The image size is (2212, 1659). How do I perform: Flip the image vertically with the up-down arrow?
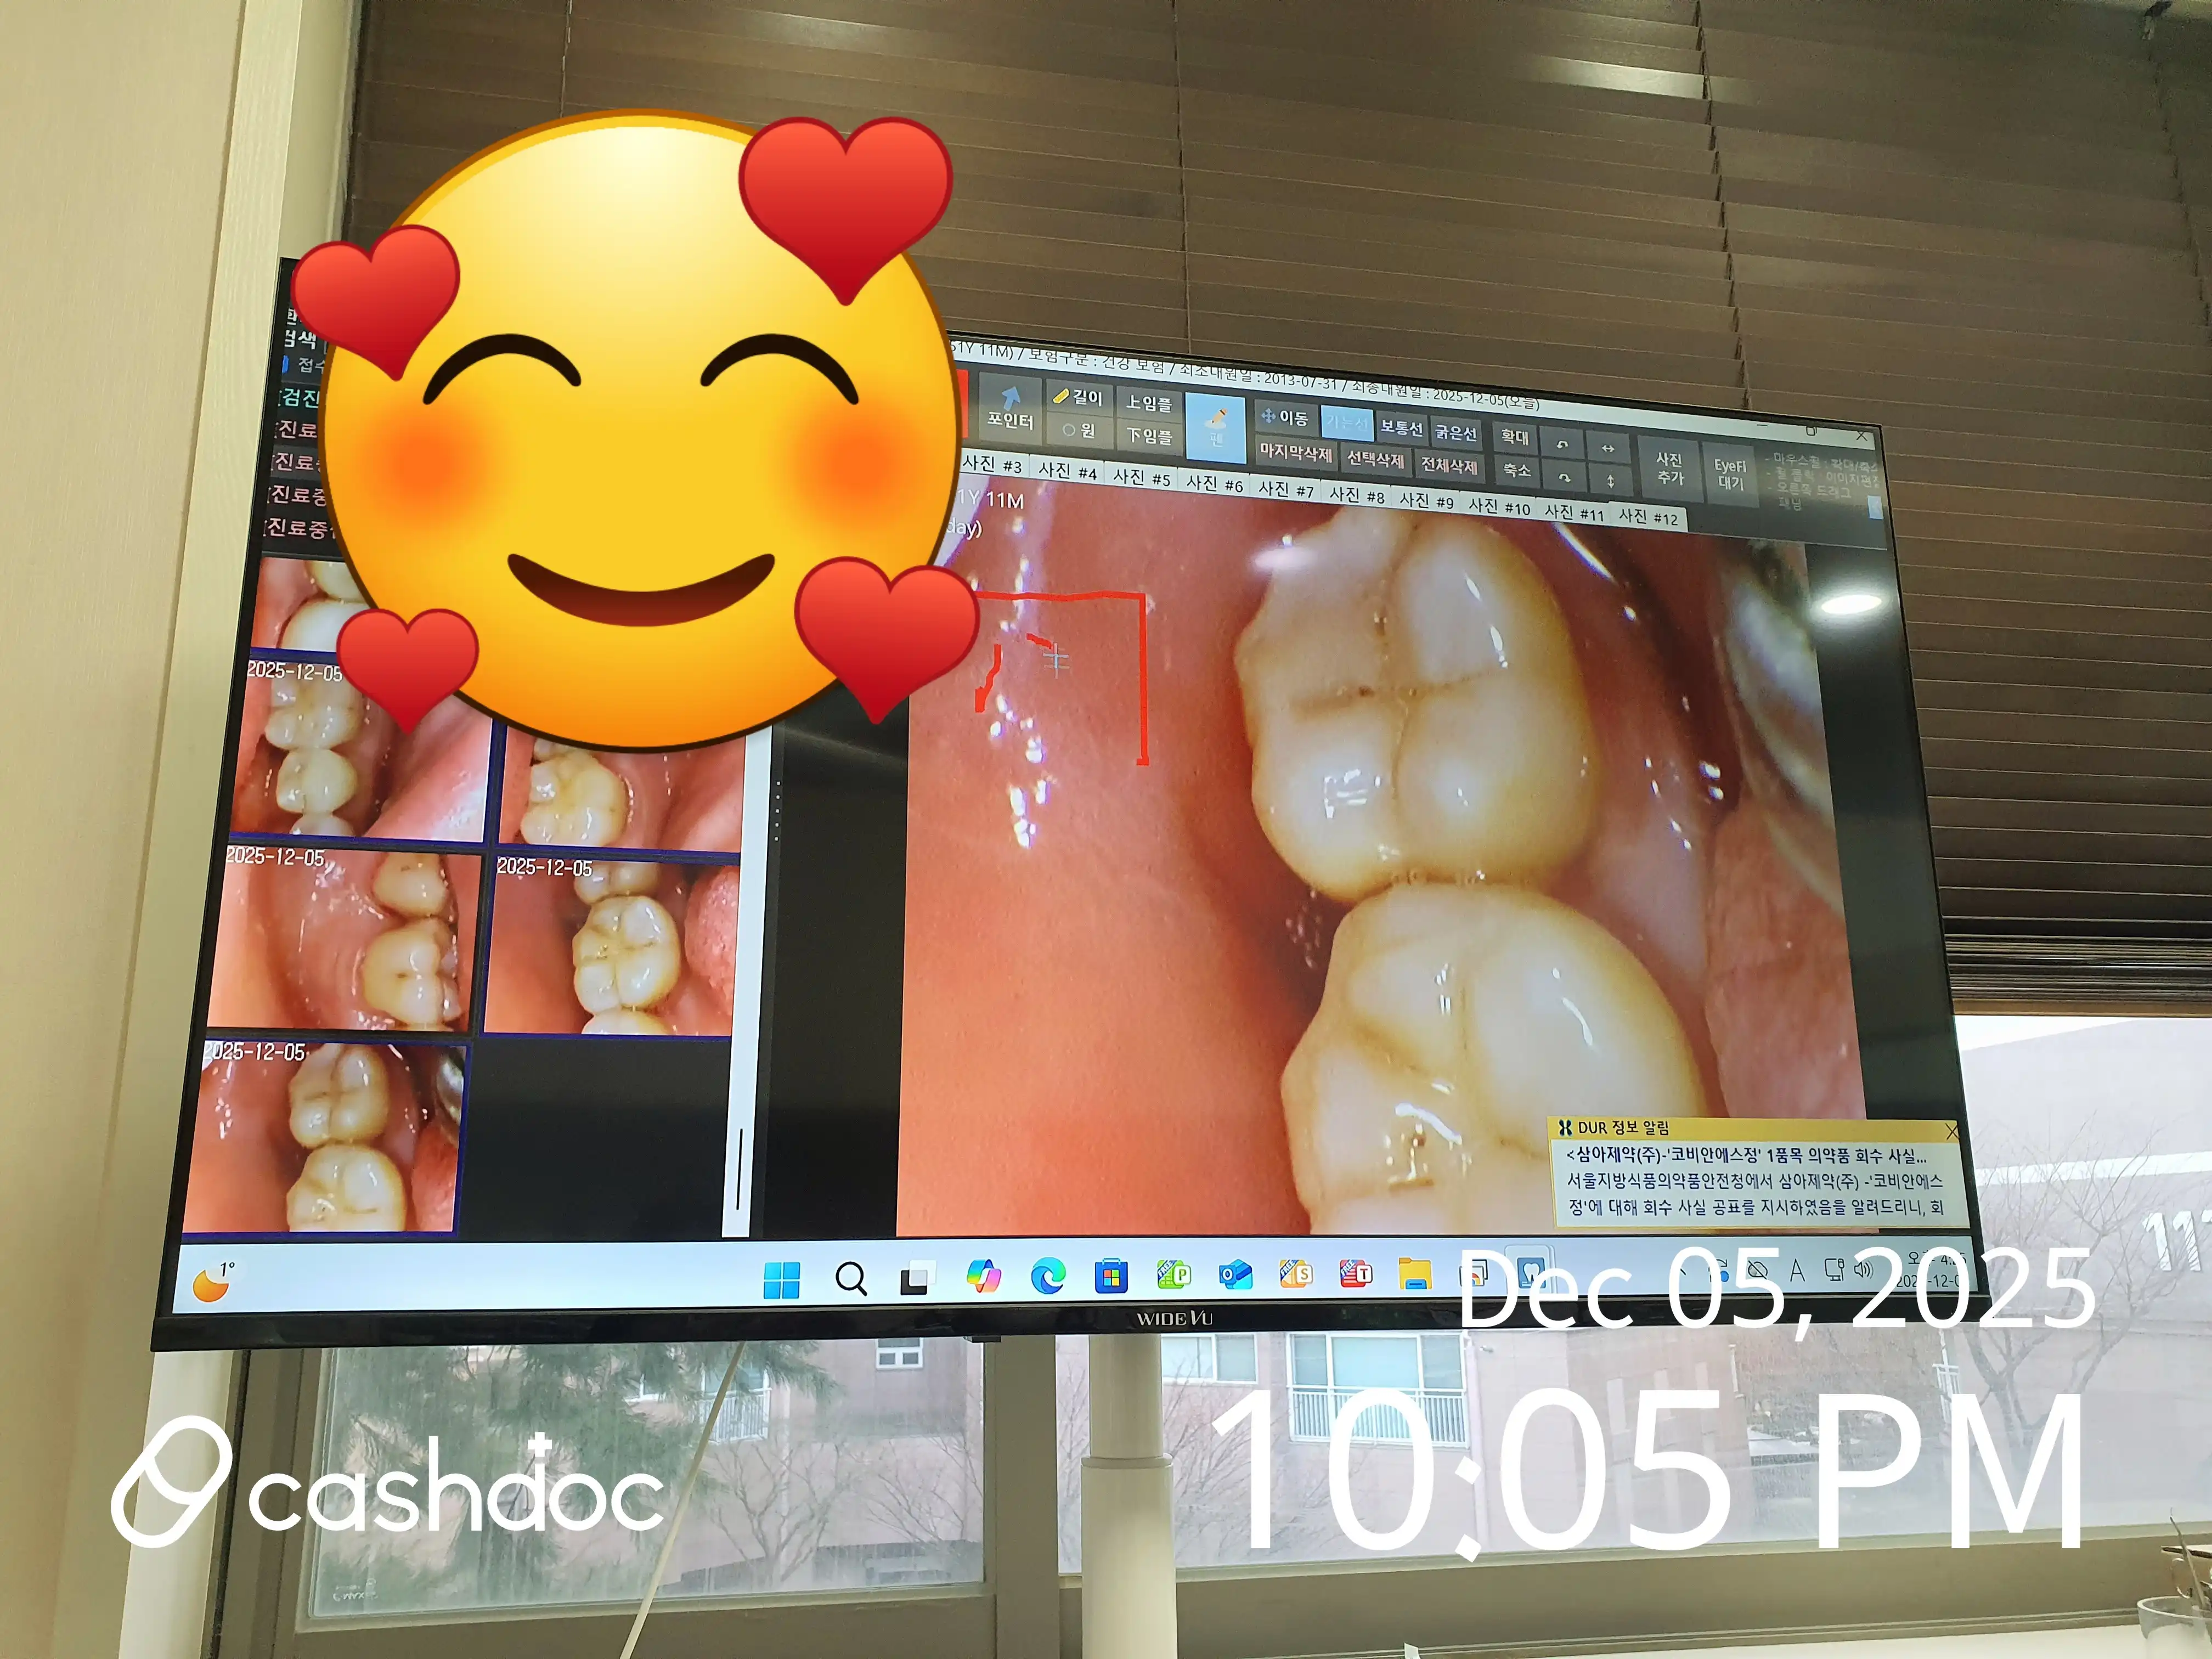tap(1610, 481)
